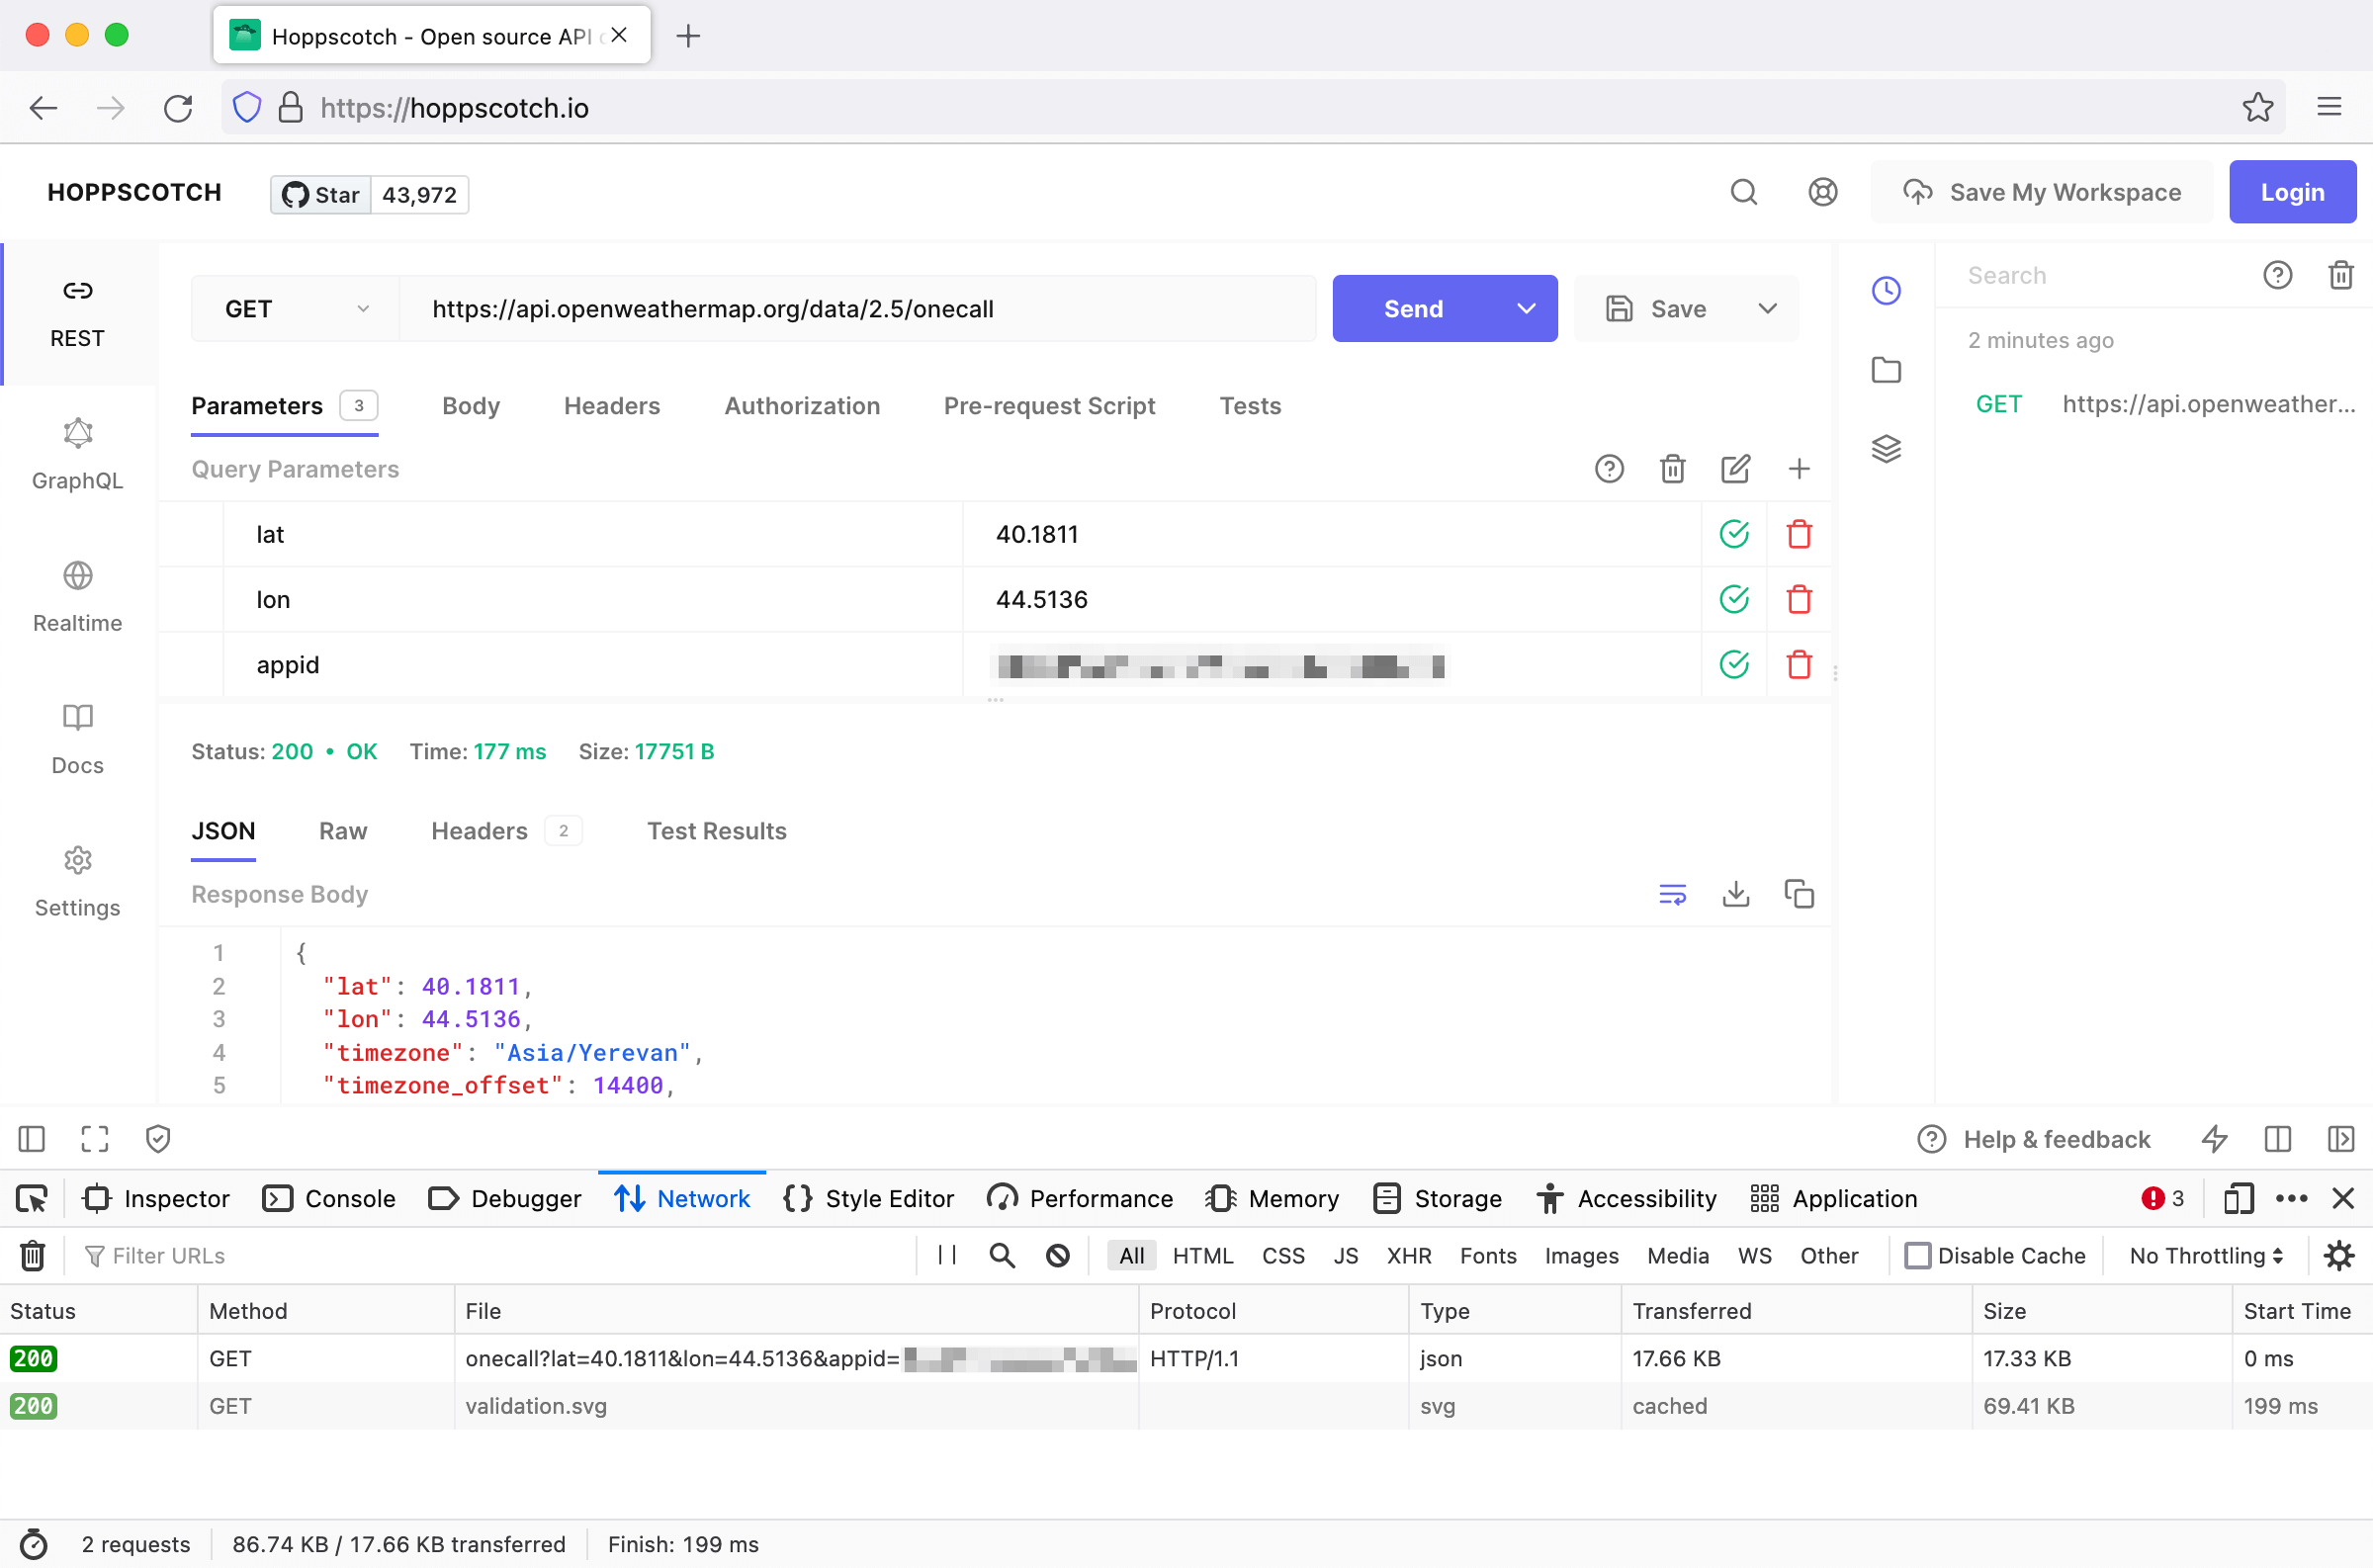The width and height of the screenshot is (2373, 1568).
Task: Delete the lat parameter
Action: point(1798,535)
